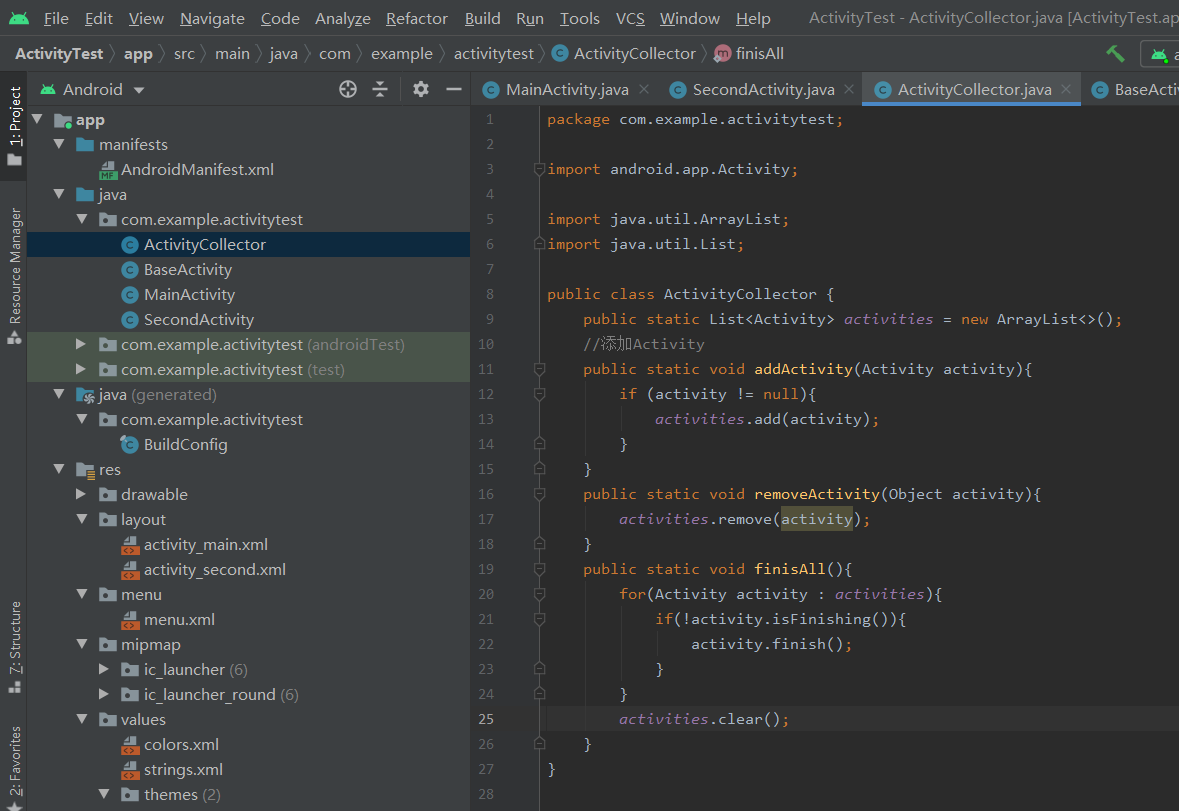This screenshot has height=811, width=1179.
Task: Select SecondActivity class in project tree
Action: tap(199, 319)
